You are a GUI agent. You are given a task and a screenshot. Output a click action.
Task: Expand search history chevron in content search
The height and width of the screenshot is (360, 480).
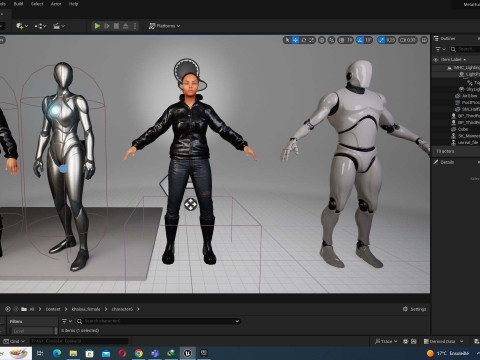(x=237, y=321)
